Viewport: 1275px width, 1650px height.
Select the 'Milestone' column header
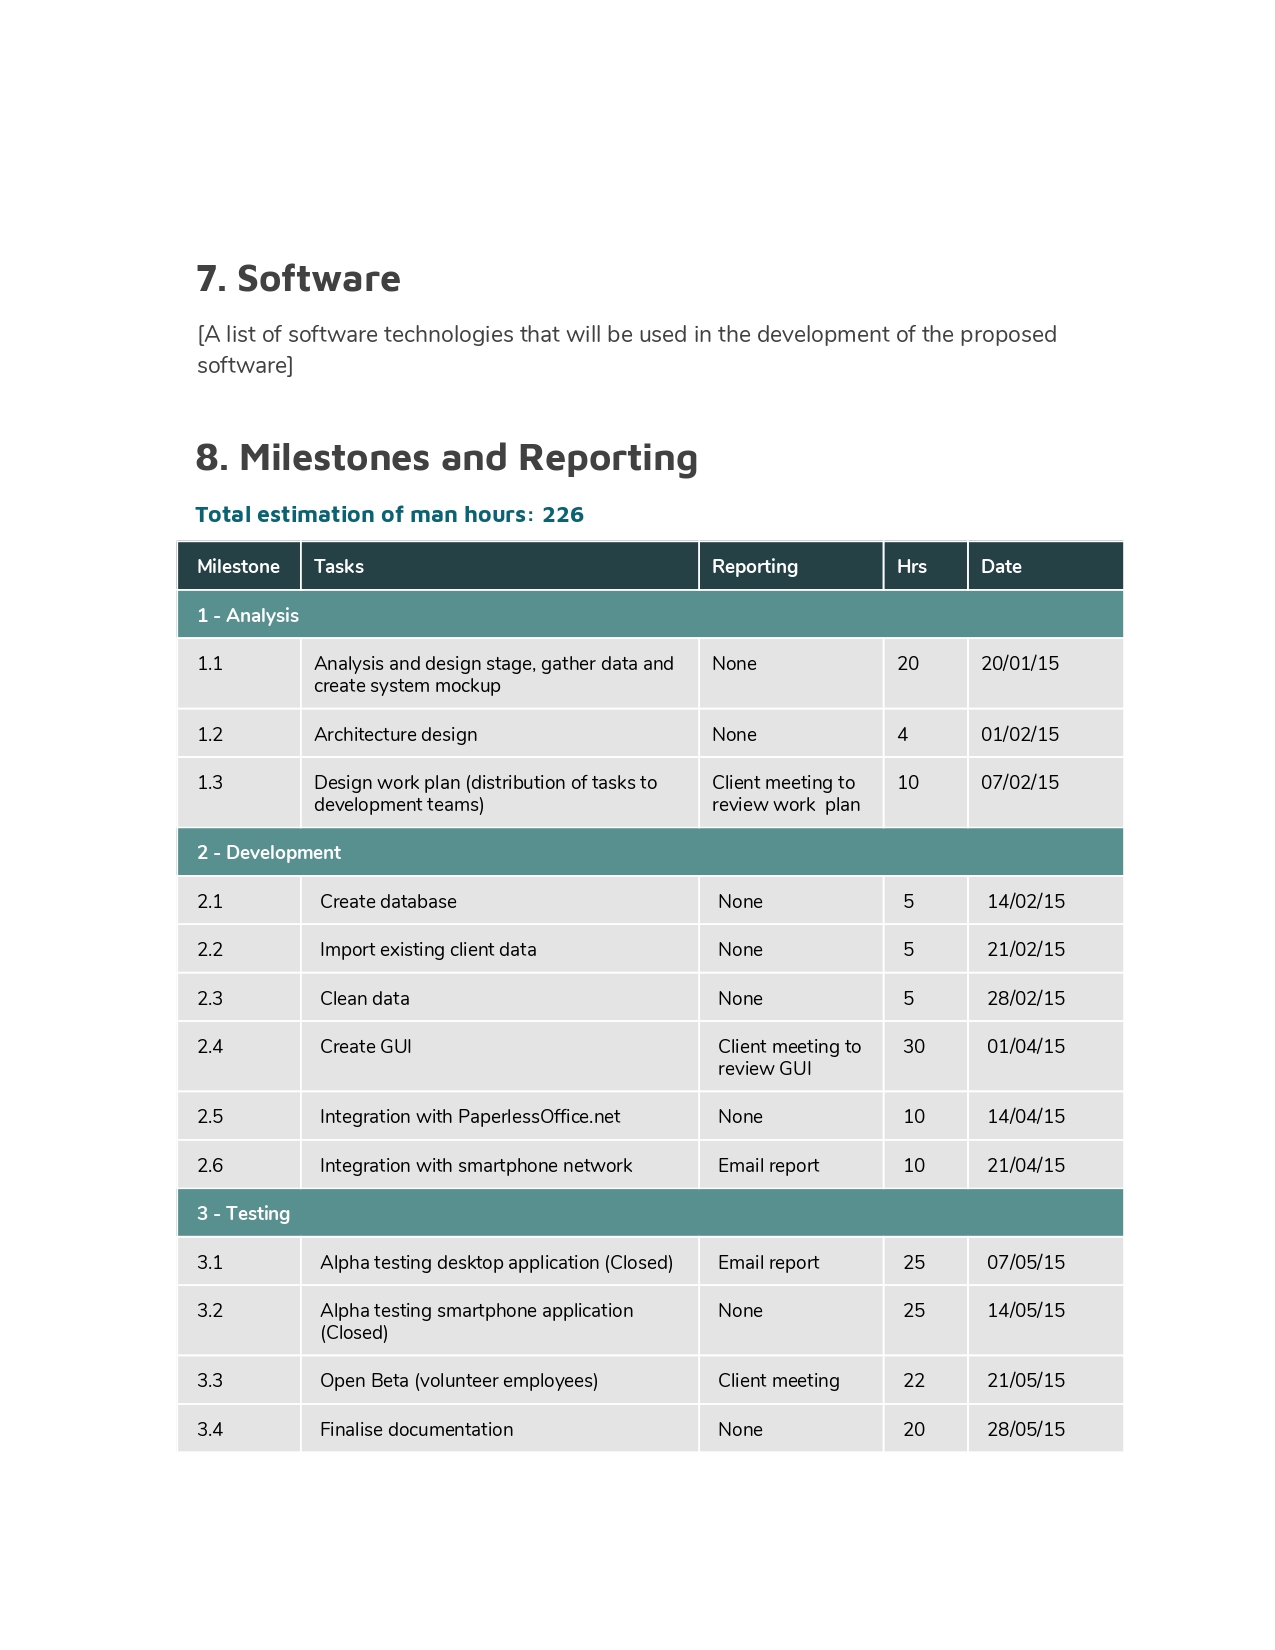click(238, 566)
